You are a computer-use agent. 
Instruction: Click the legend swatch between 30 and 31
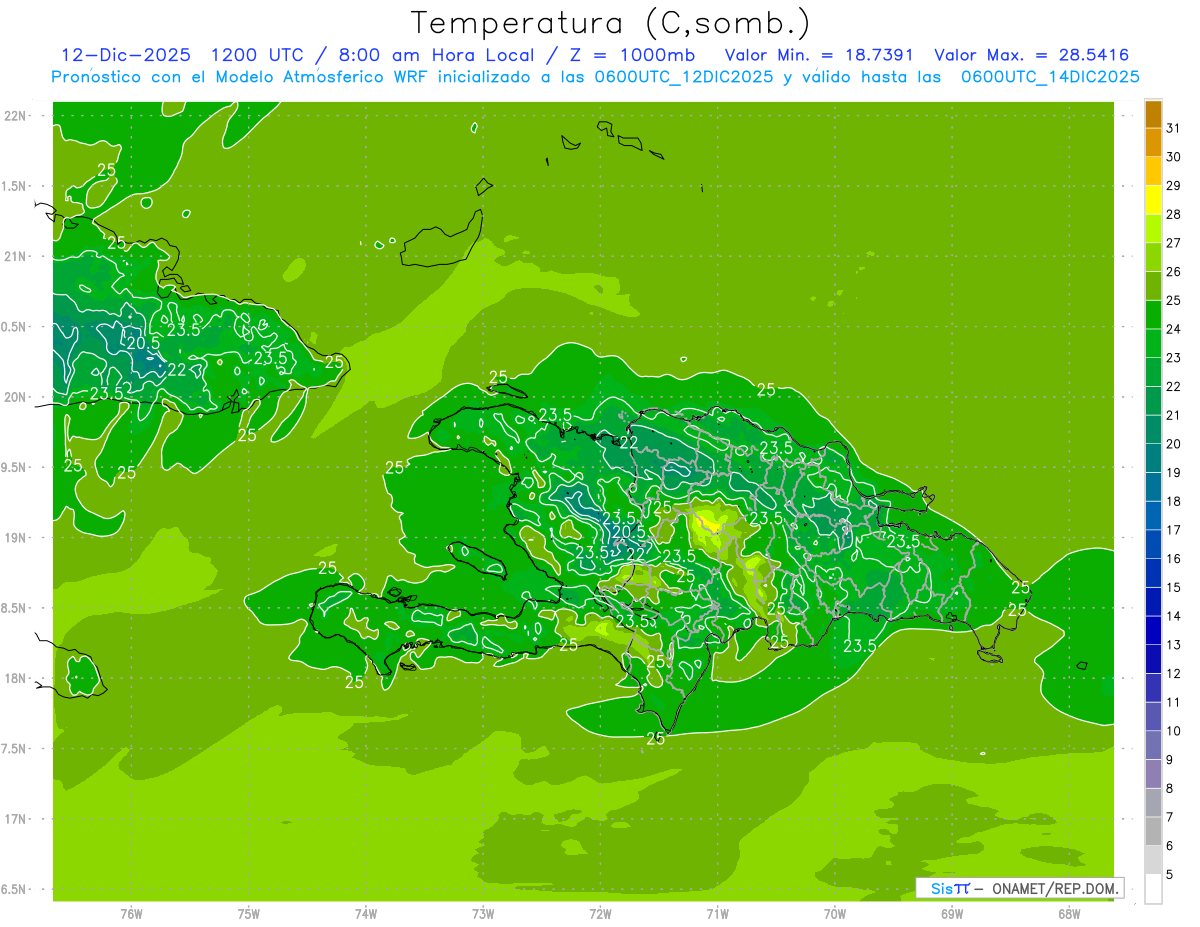coord(1153,142)
